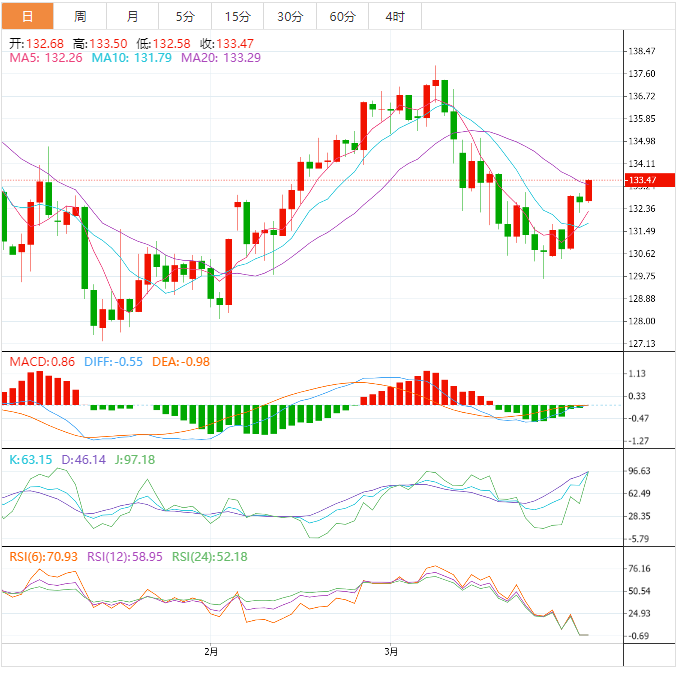Select the 15分 interval tab

click(237, 16)
